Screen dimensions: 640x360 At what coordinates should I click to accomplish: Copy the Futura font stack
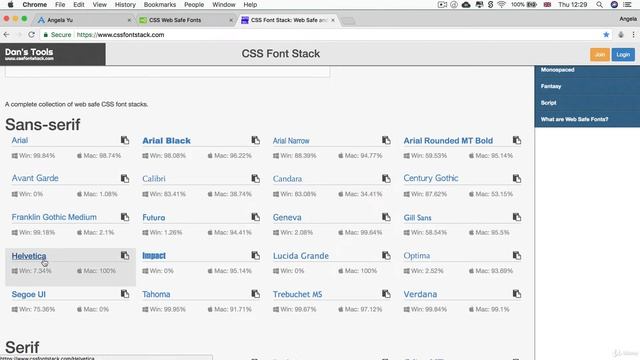point(256,217)
